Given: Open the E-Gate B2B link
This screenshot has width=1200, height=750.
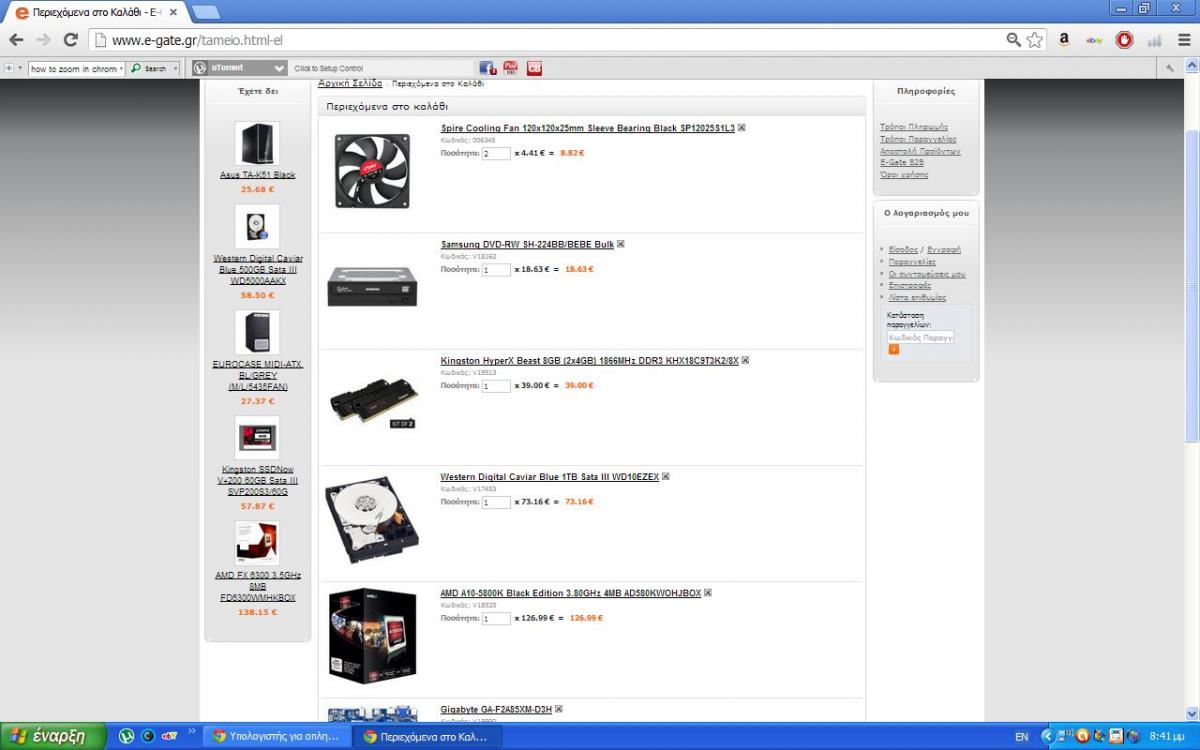Looking at the screenshot, I should click(x=901, y=162).
